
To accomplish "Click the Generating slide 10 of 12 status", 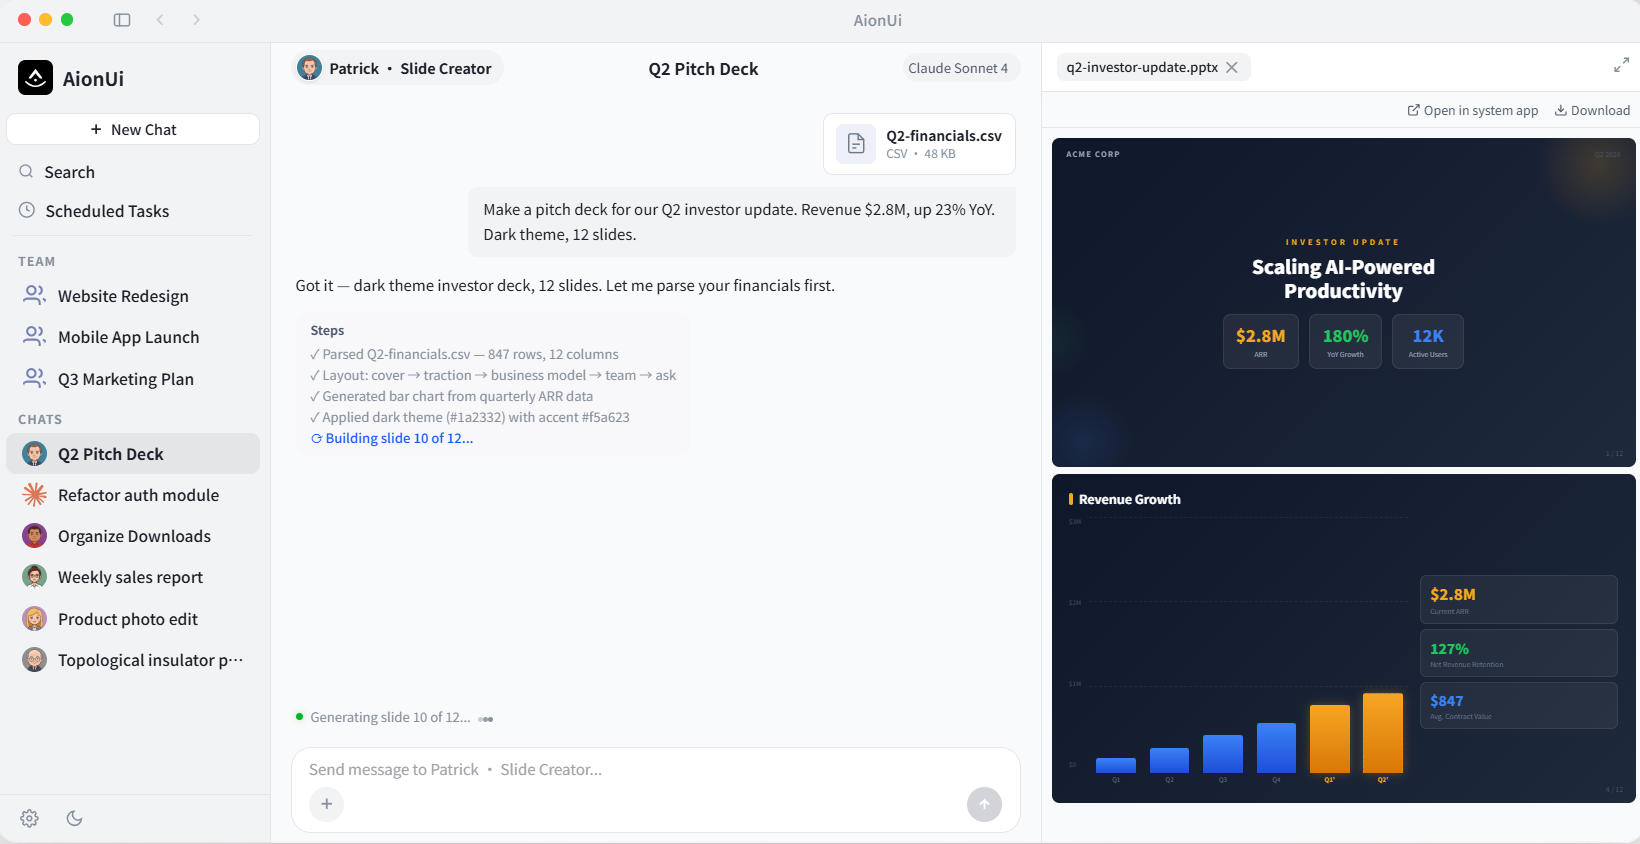I will pyautogui.click(x=390, y=717).
